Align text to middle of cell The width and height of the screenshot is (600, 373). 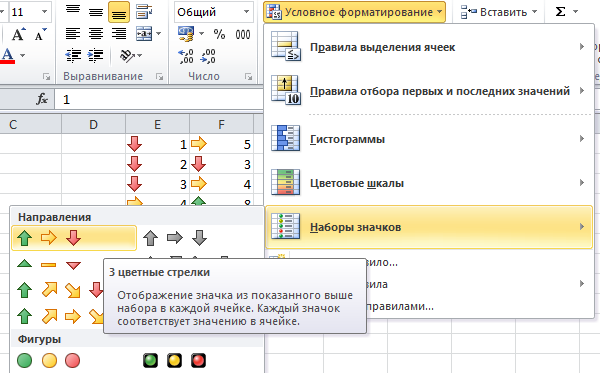[96, 12]
